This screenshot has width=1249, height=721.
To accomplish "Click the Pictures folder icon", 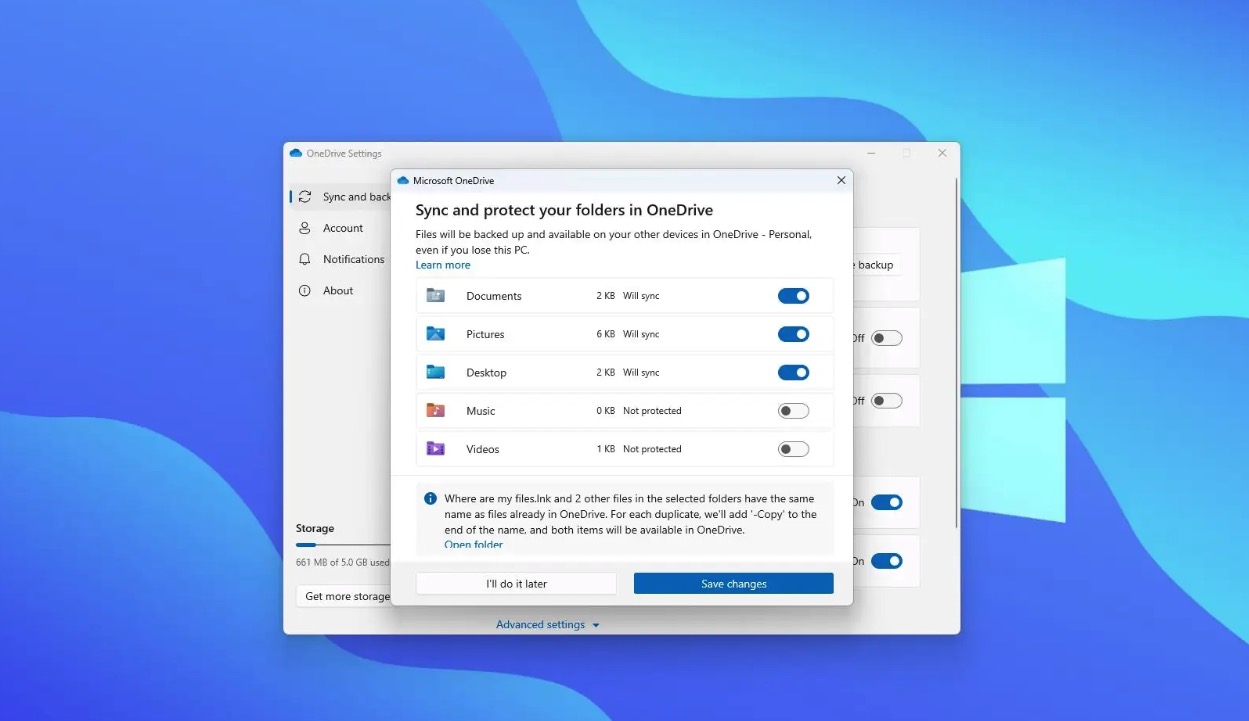I will [435, 334].
